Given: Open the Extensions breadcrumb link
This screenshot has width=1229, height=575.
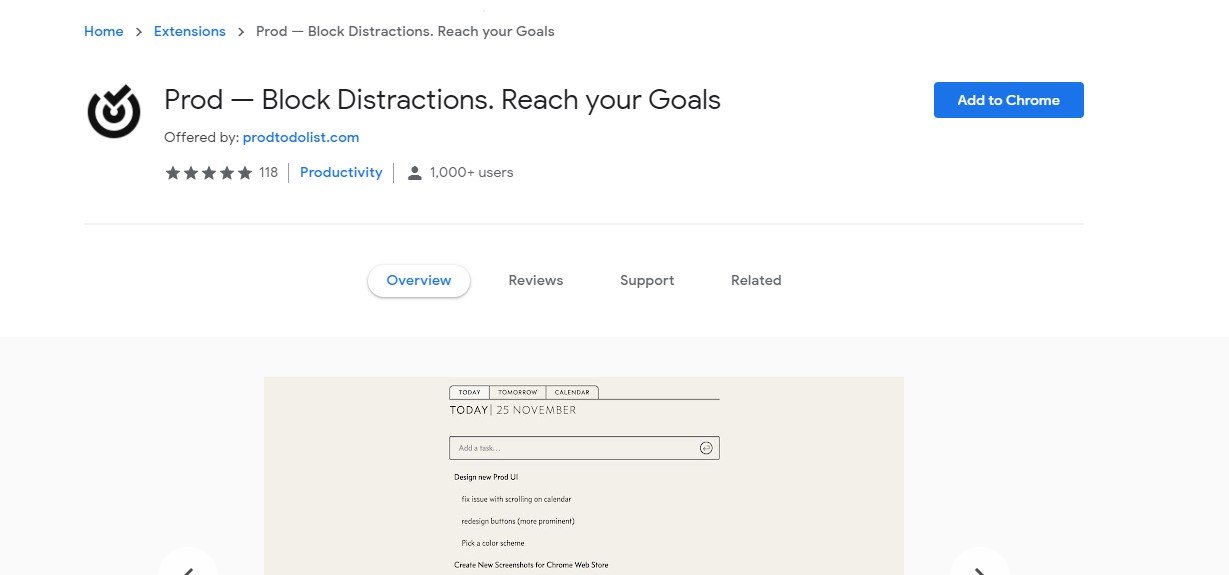Looking at the screenshot, I should [x=190, y=31].
